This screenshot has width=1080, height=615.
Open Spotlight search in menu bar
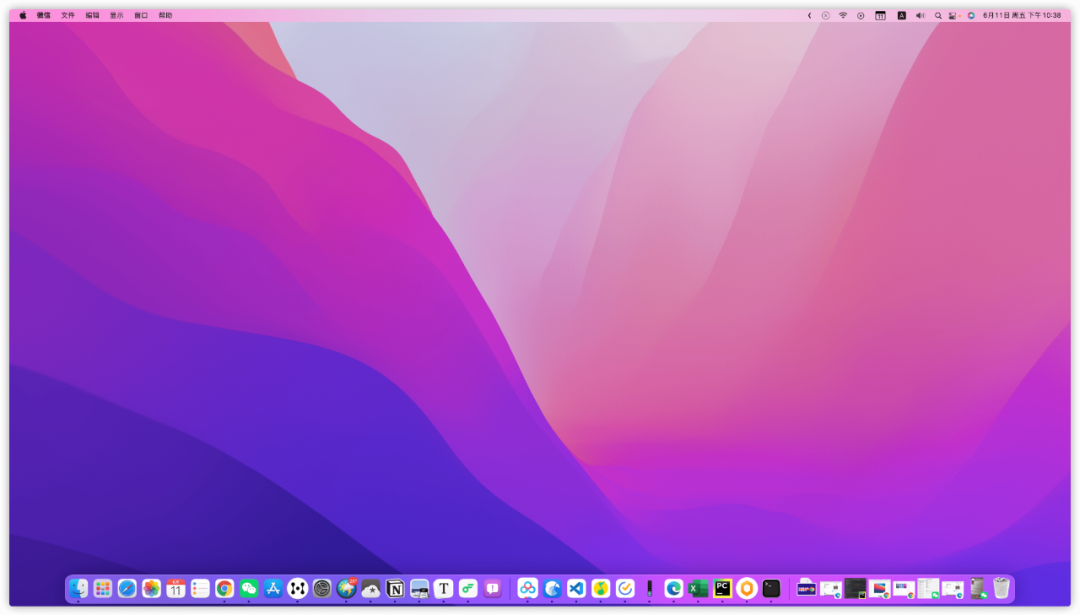pos(937,15)
